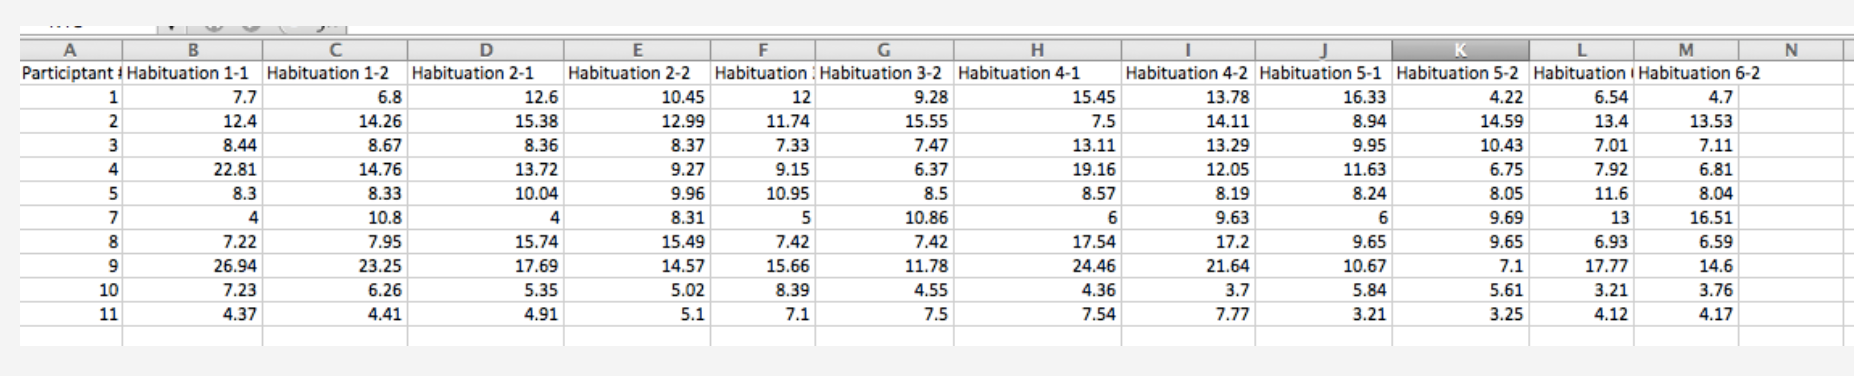Select the cell with value 10.67
This screenshot has height=376, width=1854.
pos(1323,266)
